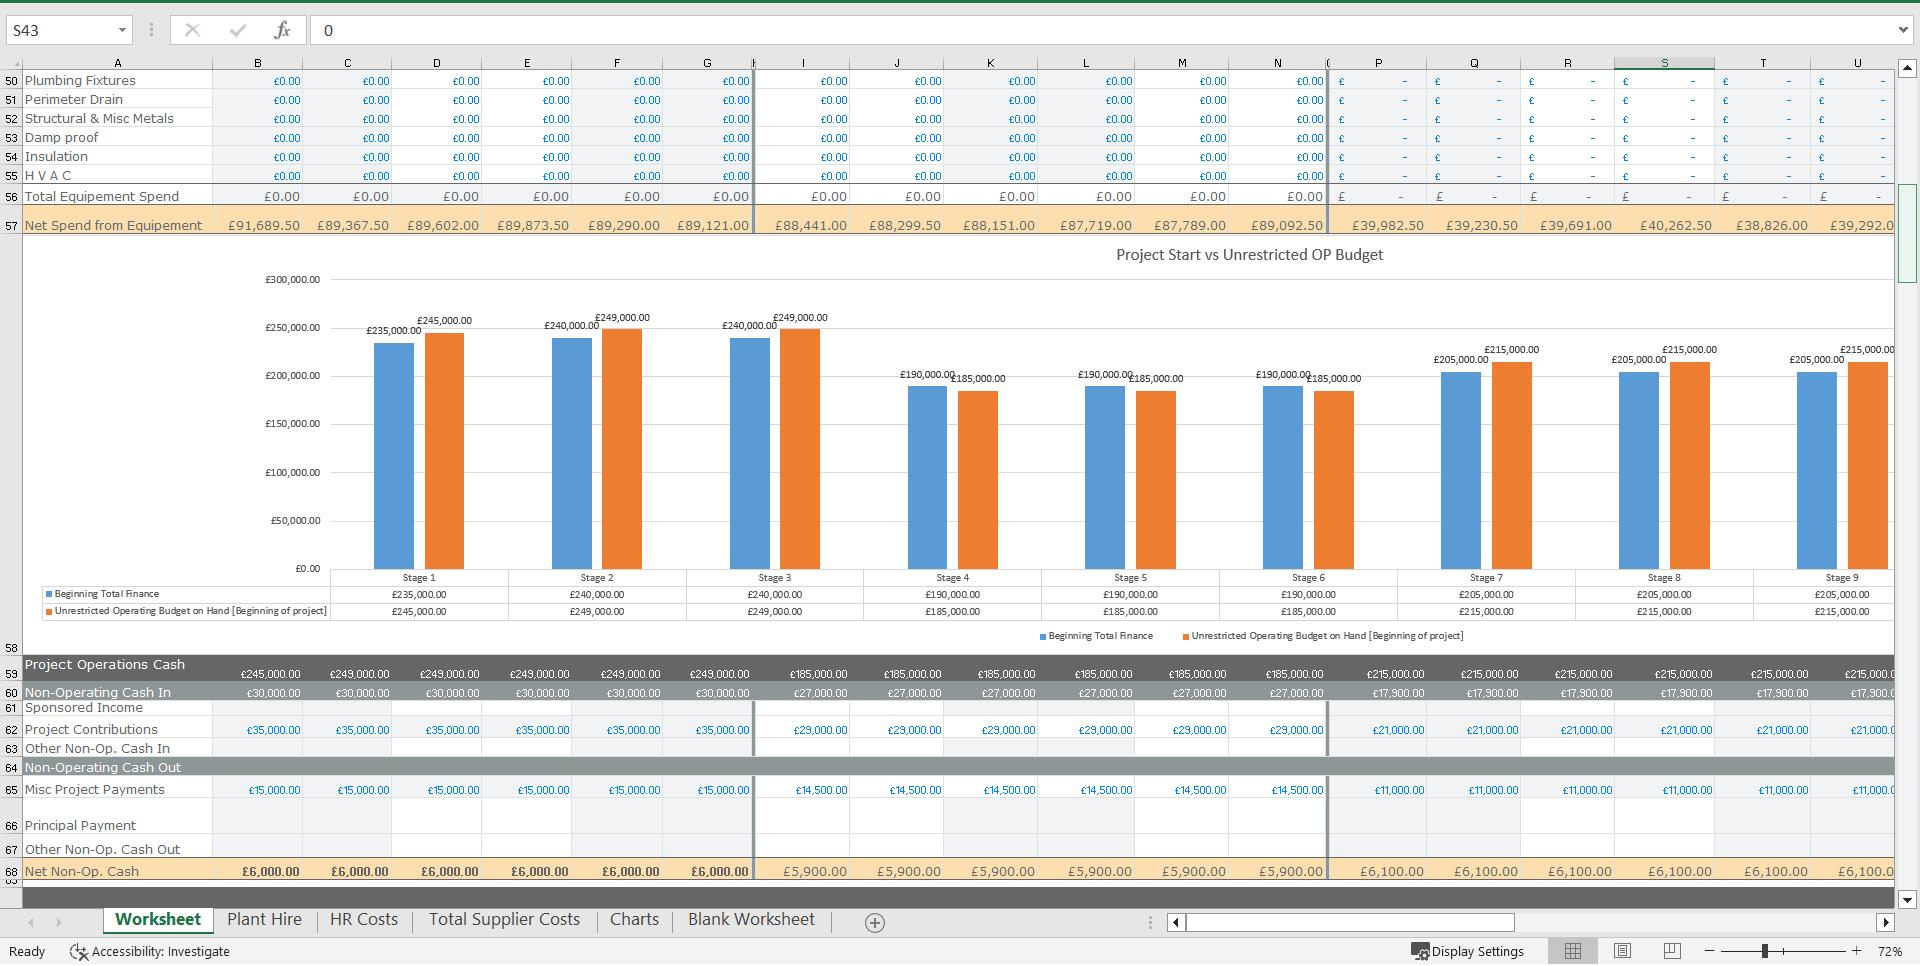Switch to the Charts sheet tab
This screenshot has height=966, width=1920.
(x=634, y=919)
